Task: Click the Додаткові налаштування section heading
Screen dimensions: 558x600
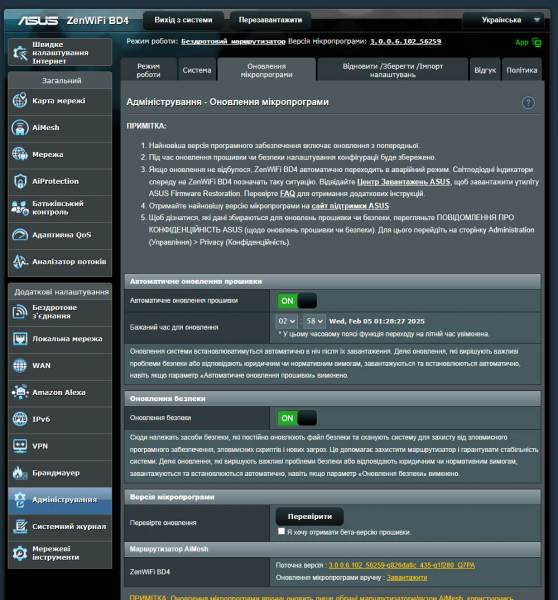Action: click(x=61, y=292)
